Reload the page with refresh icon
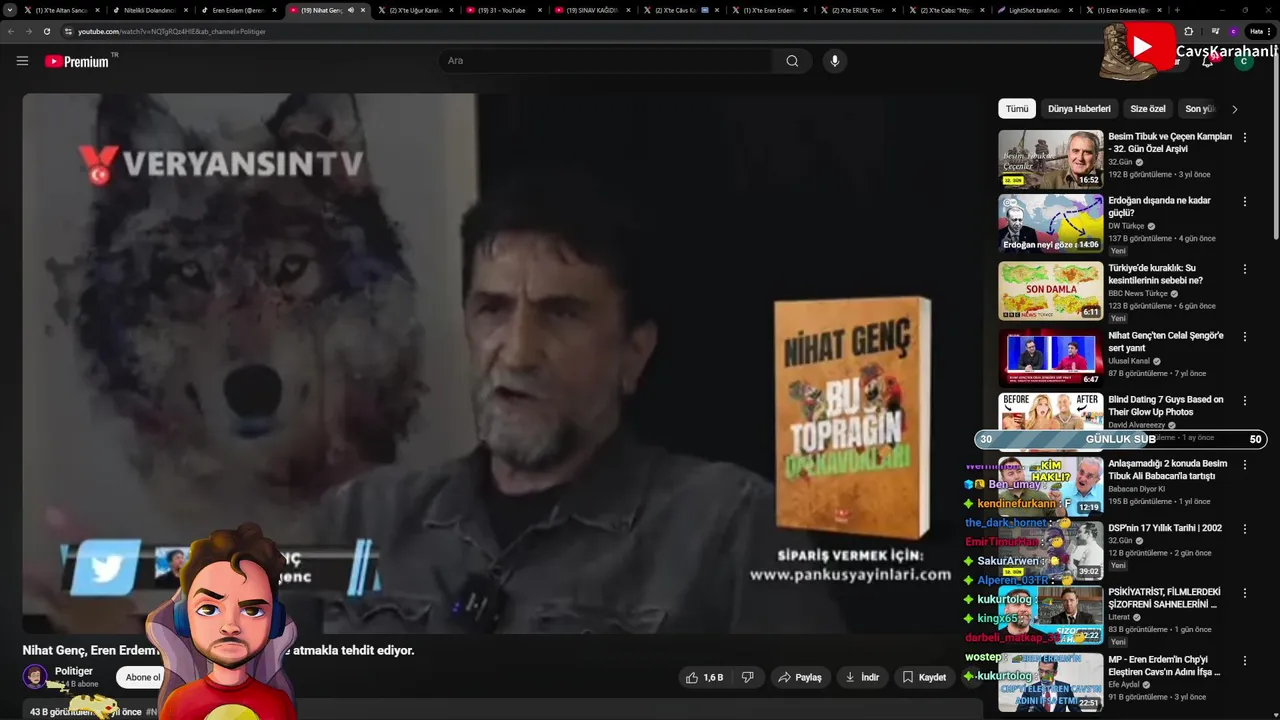This screenshot has height=720, width=1280. tap(46, 31)
